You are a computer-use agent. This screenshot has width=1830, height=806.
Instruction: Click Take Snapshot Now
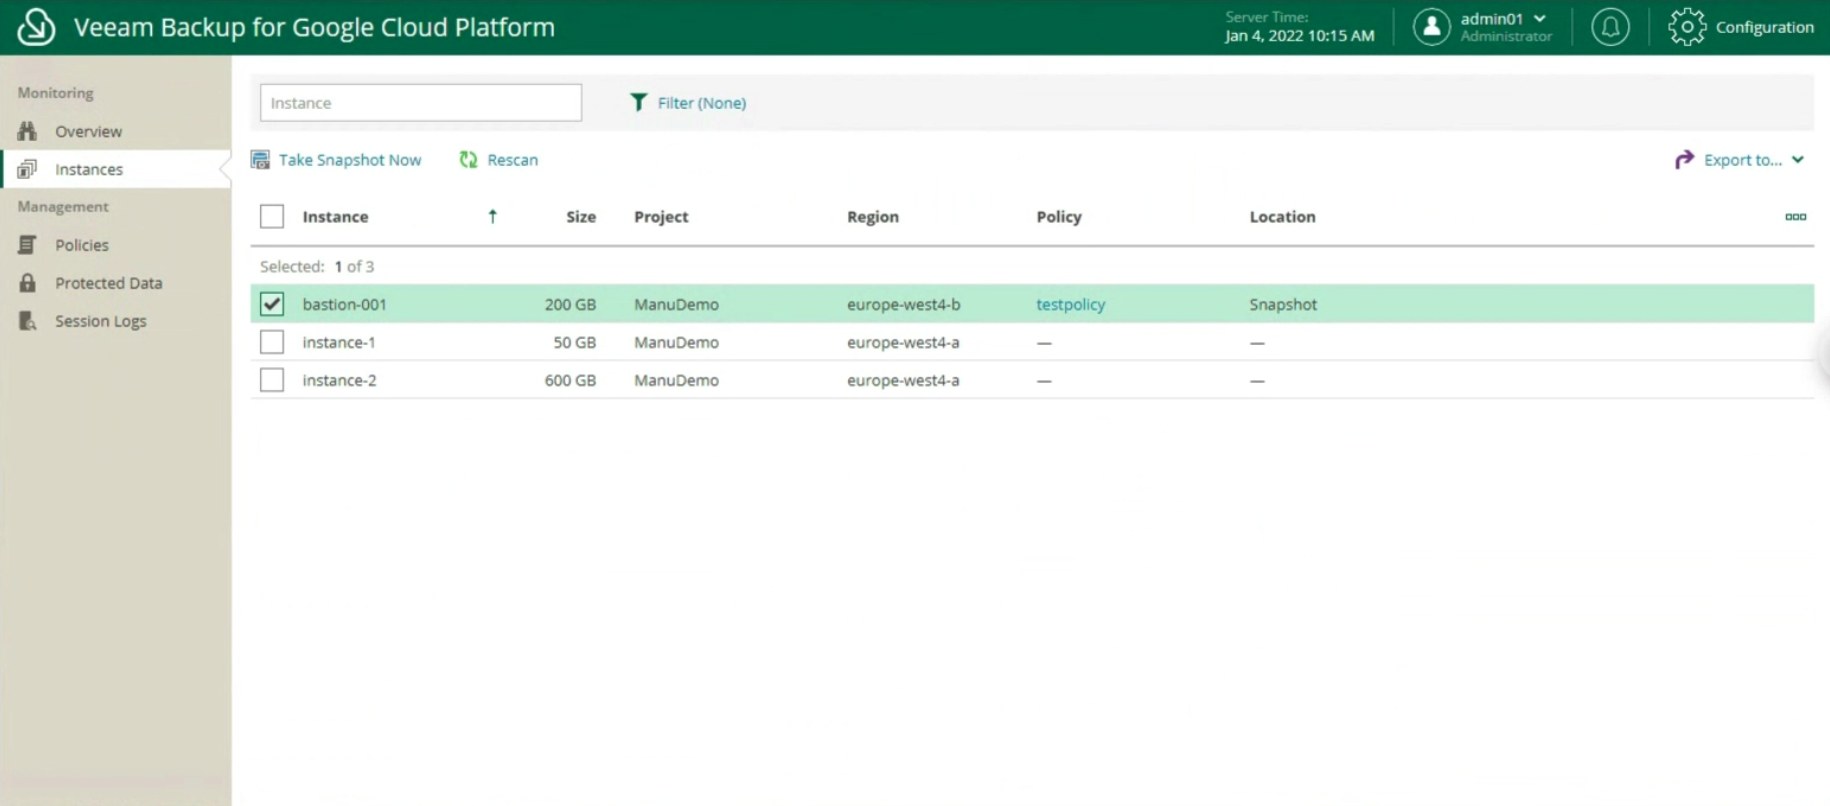point(350,160)
